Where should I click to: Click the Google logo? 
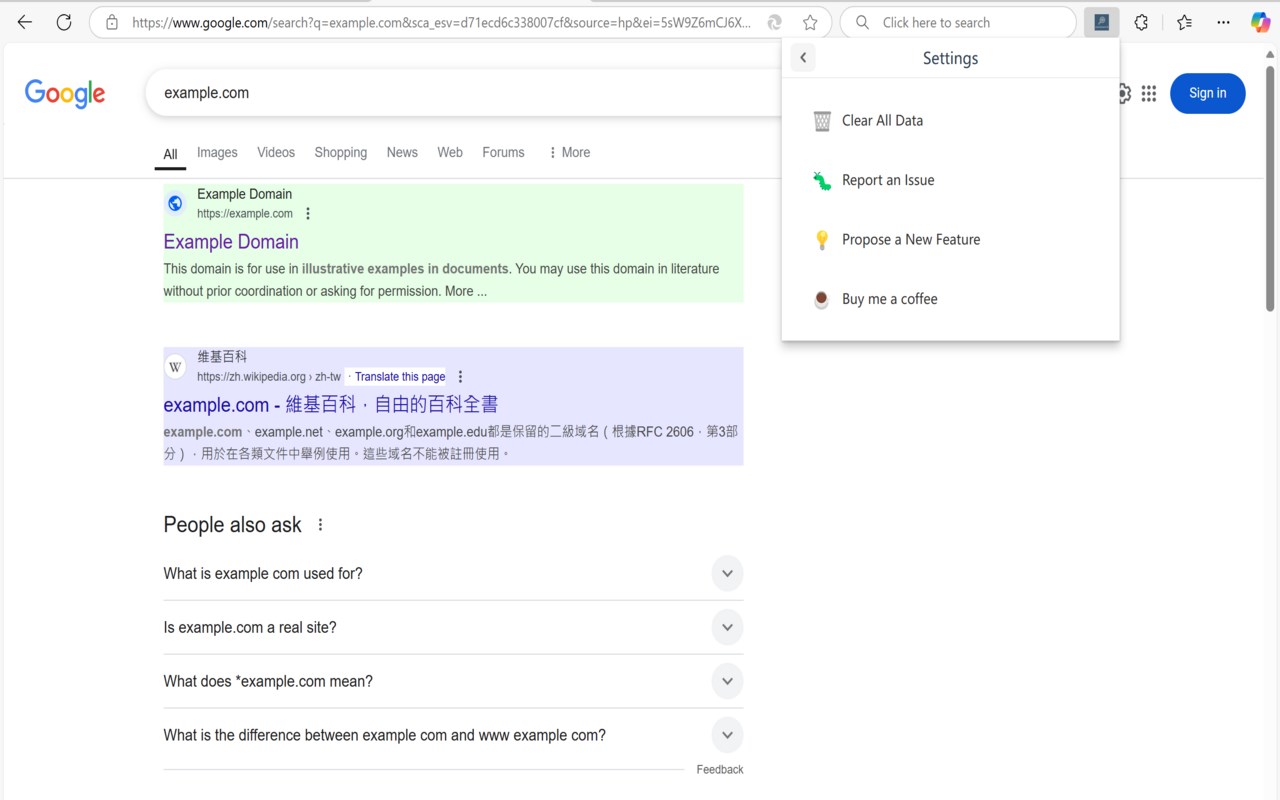pos(65,93)
